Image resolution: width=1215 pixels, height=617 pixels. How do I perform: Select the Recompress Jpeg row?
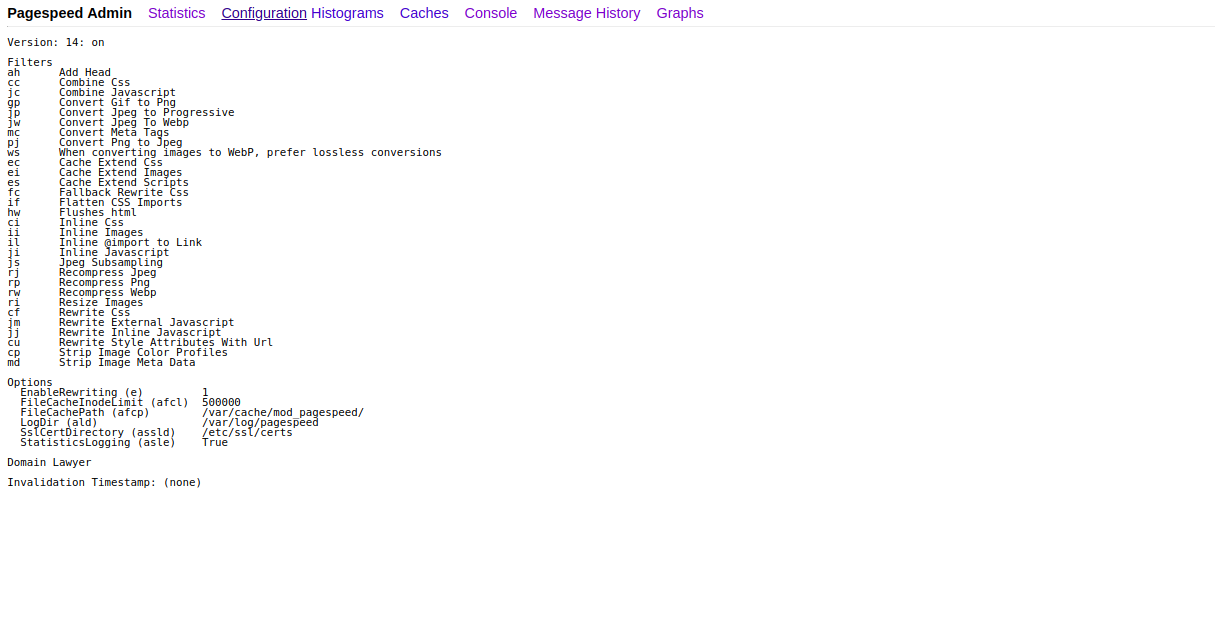82,272
